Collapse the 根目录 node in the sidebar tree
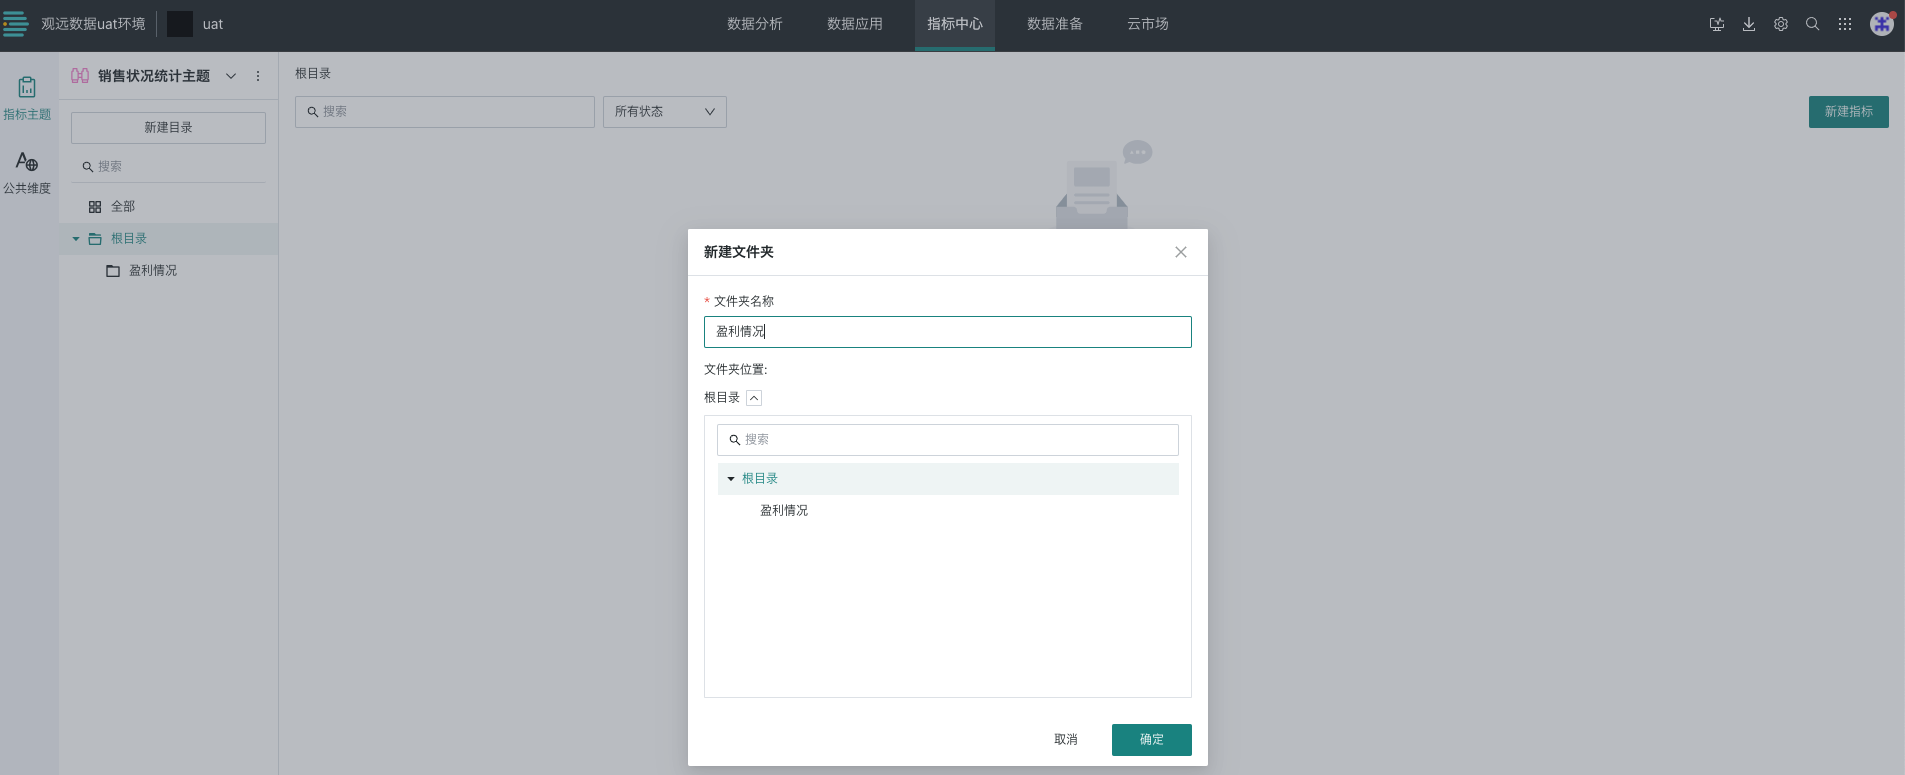The height and width of the screenshot is (775, 1905). pyautogui.click(x=76, y=239)
